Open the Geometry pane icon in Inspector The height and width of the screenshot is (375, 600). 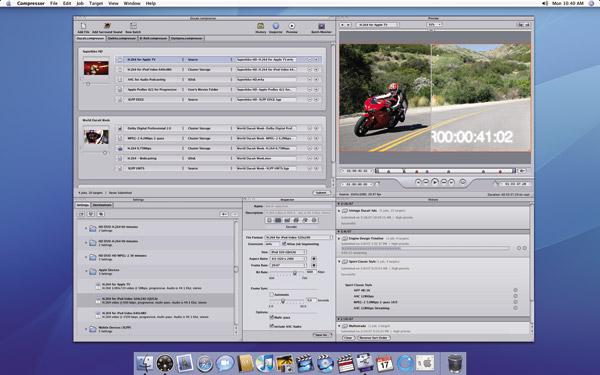305,220
